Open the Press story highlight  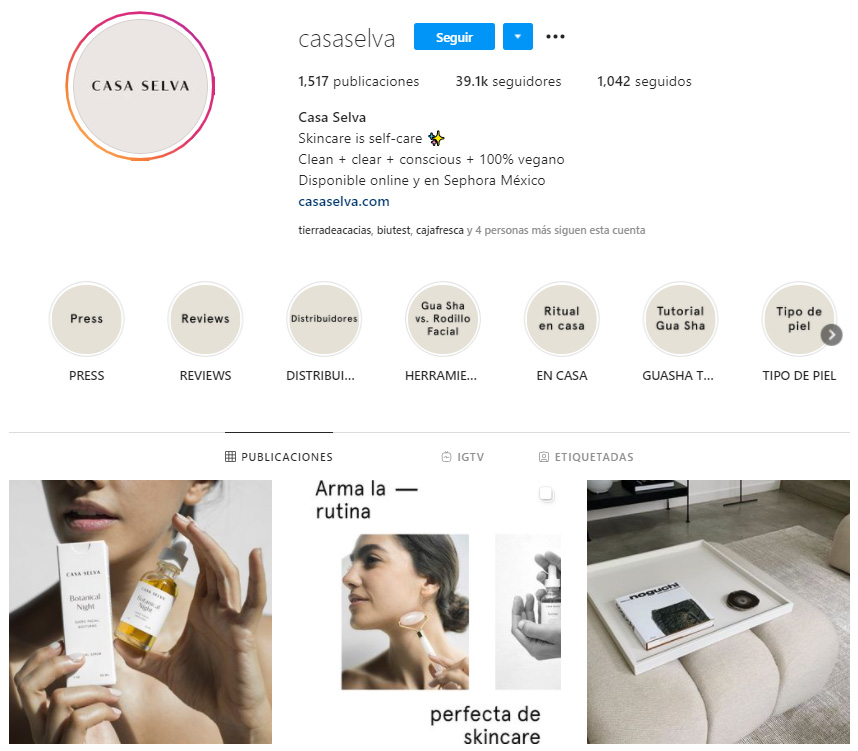[86, 319]
